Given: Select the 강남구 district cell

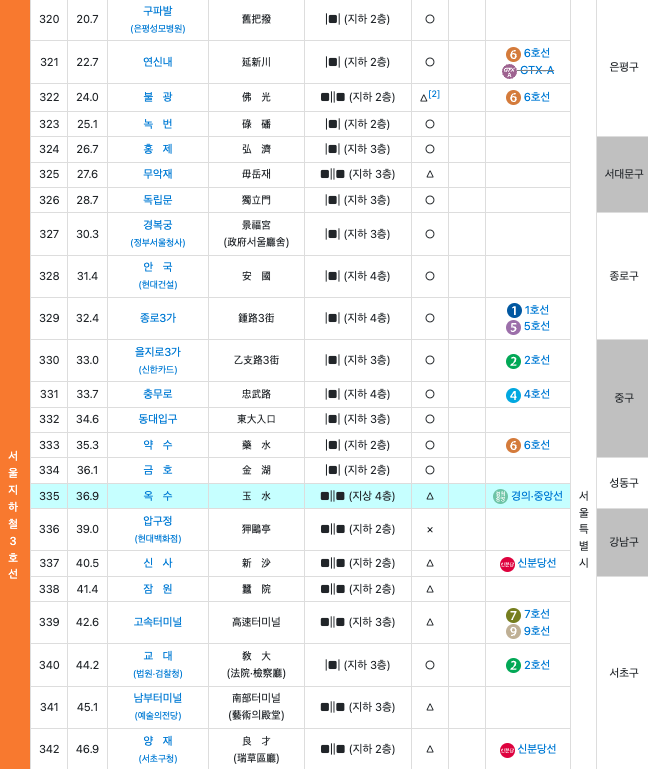Looking at the screenshot, I should [623, 542].
